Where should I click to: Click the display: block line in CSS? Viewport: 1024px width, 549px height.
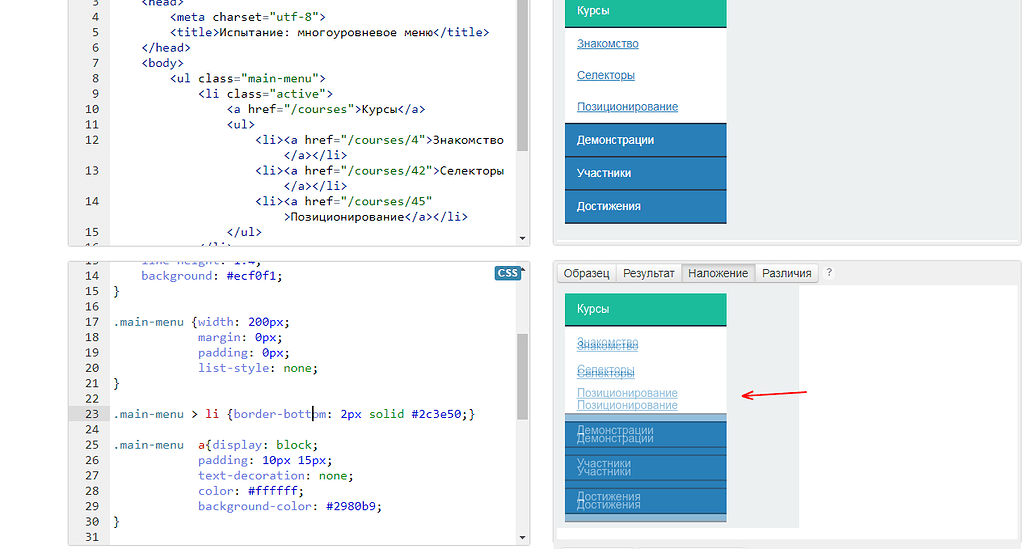264,445
